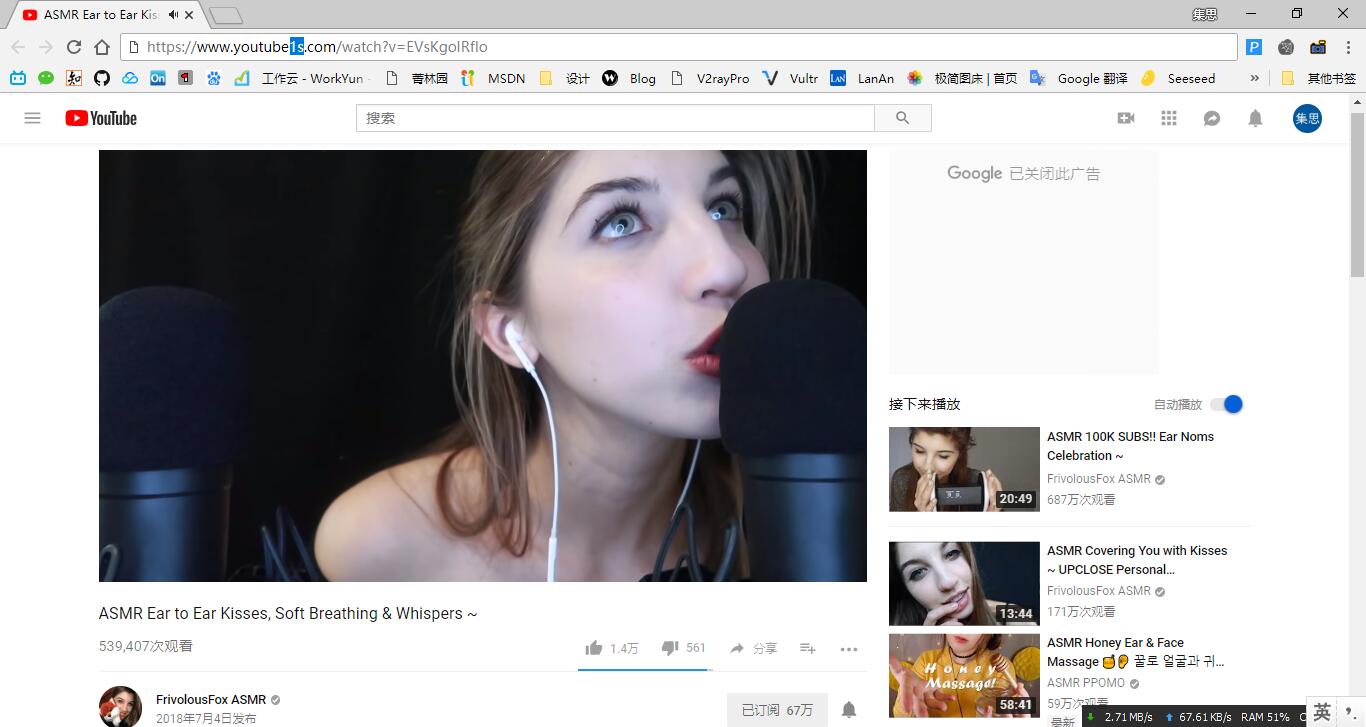Image resolution: width=1366 pixels, height=727 pixels.
Task: Open the blue P extension icon
Action: (x=1254, y=47)
